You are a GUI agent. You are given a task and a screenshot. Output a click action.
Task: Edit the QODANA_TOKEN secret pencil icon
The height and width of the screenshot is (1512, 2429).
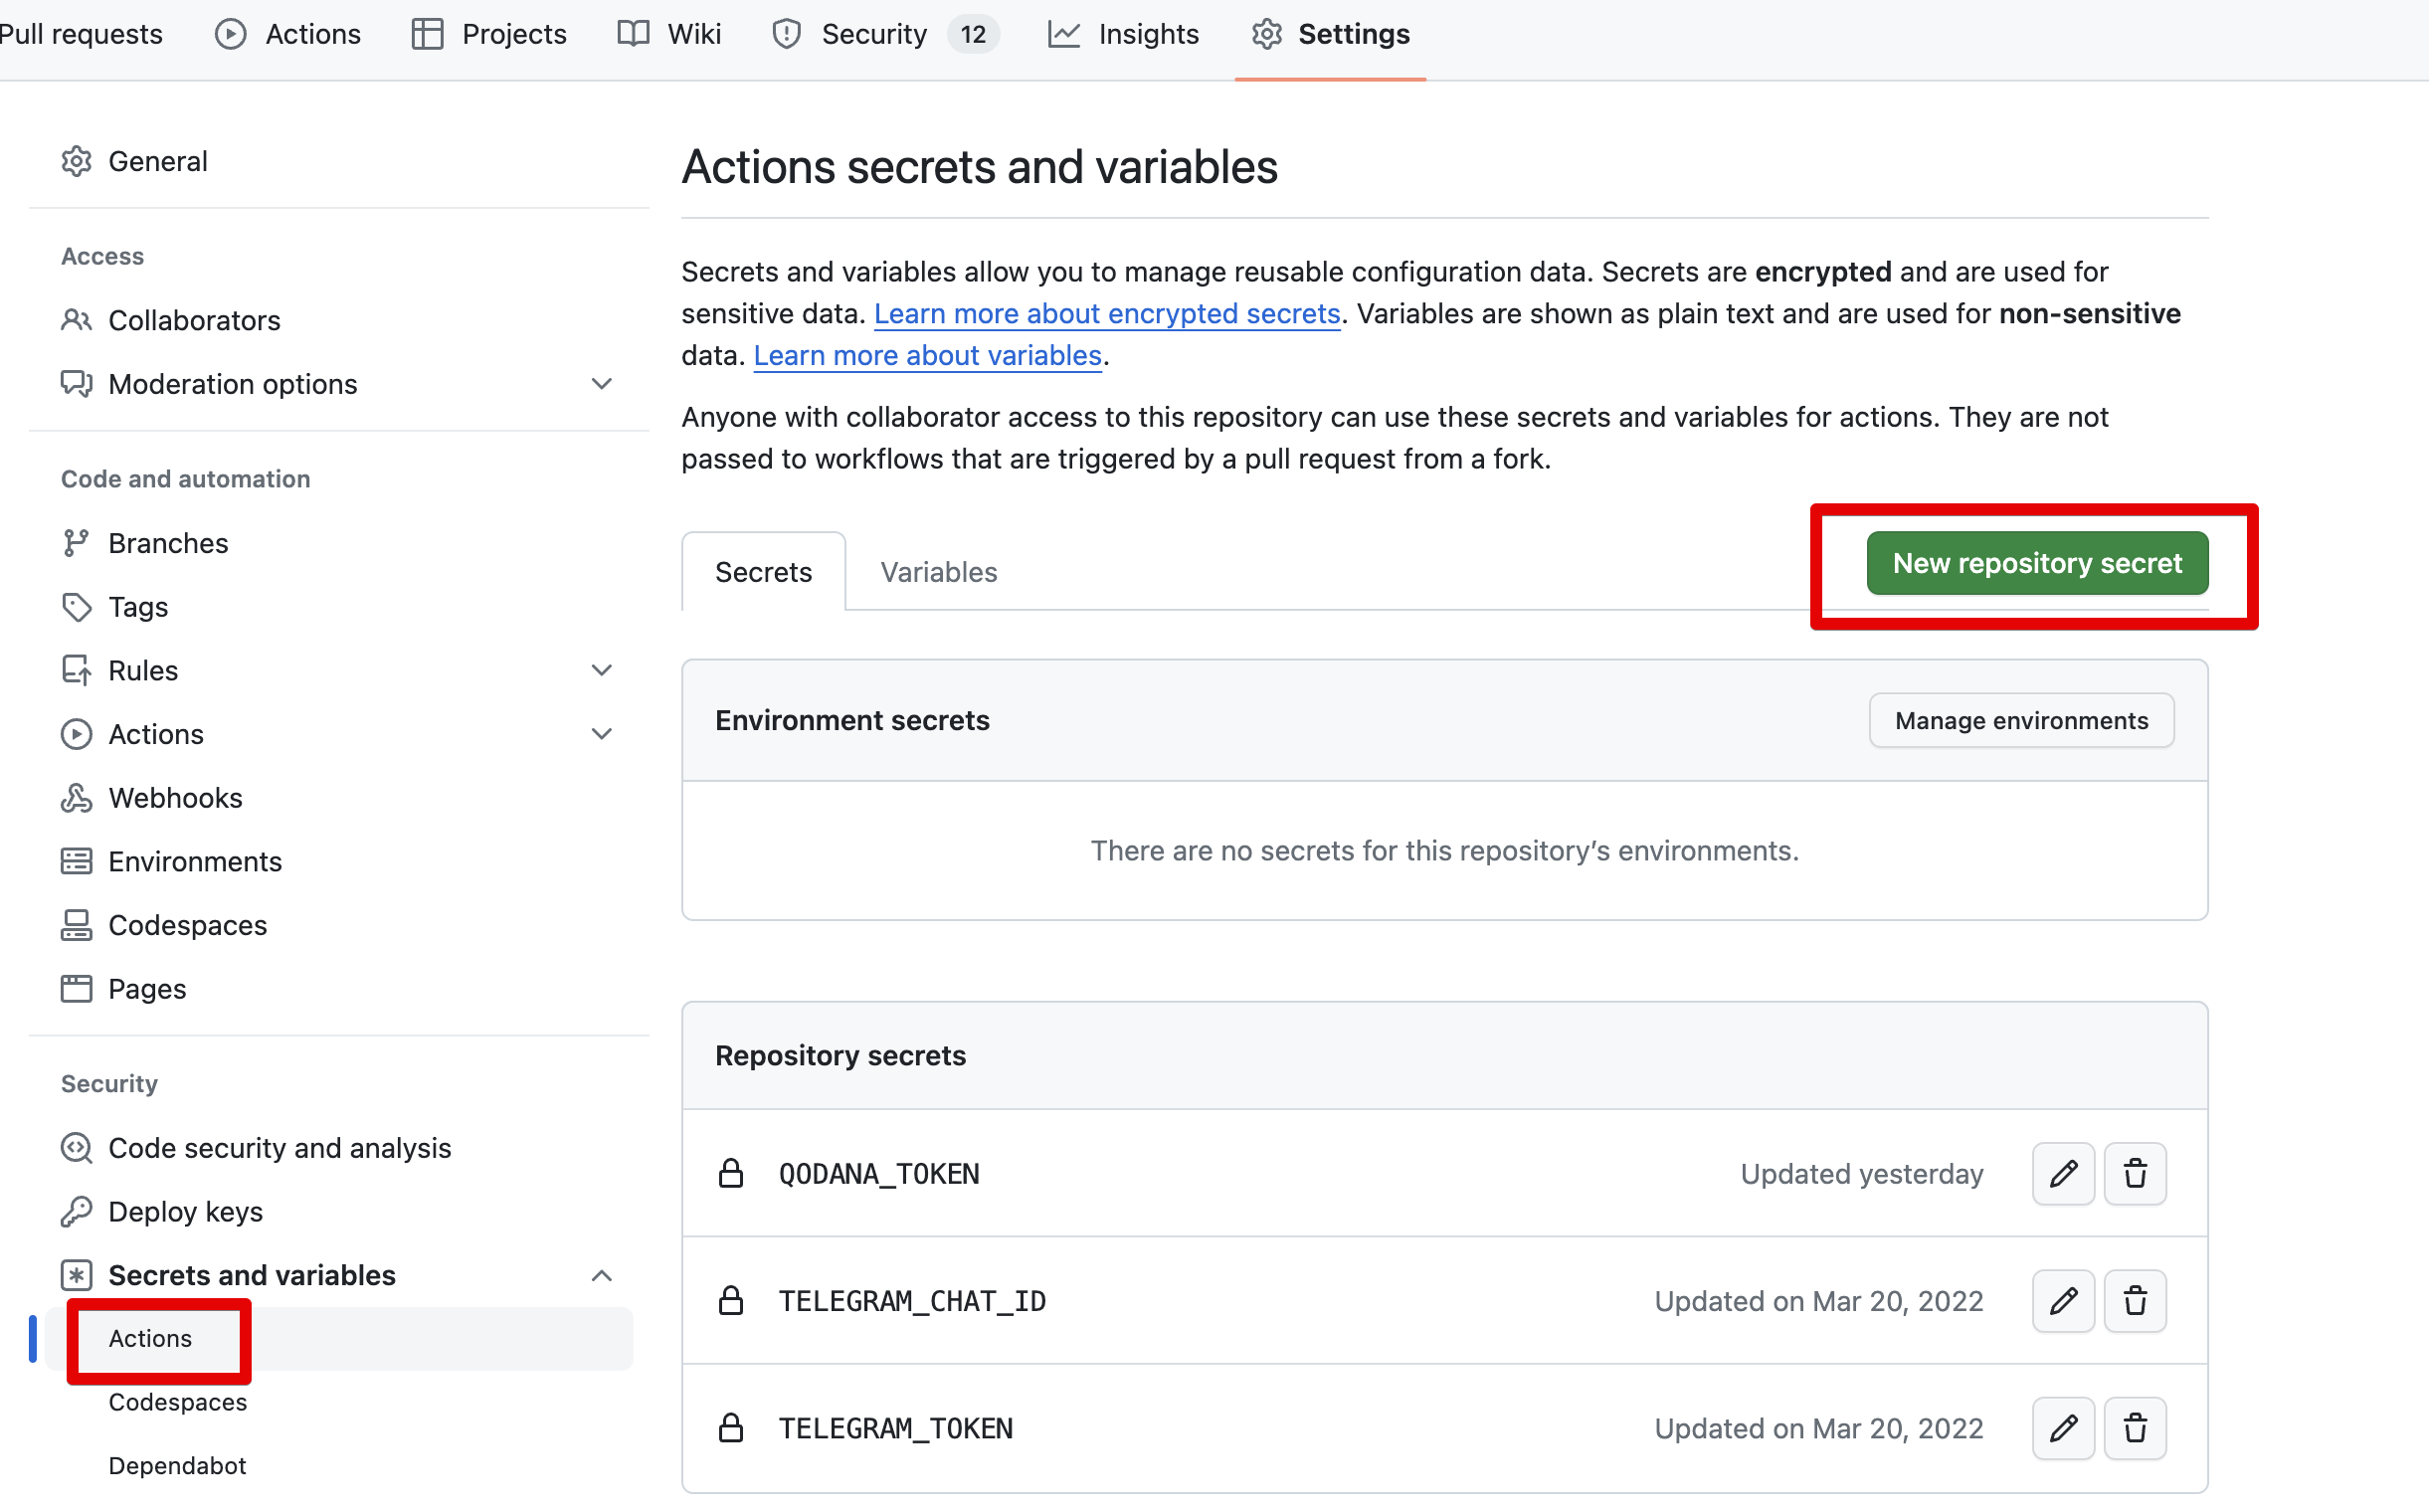click(2062, 1173)
